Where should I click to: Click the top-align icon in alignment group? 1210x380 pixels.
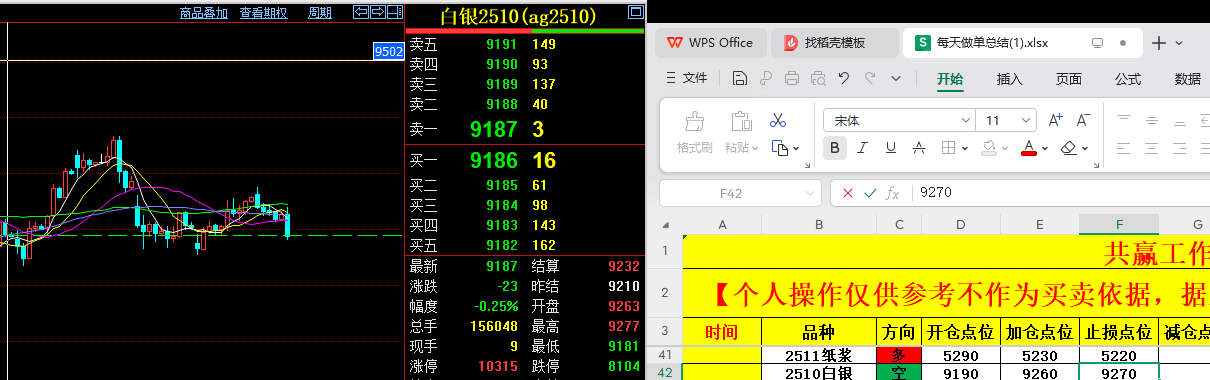[x=1123, y=120]
